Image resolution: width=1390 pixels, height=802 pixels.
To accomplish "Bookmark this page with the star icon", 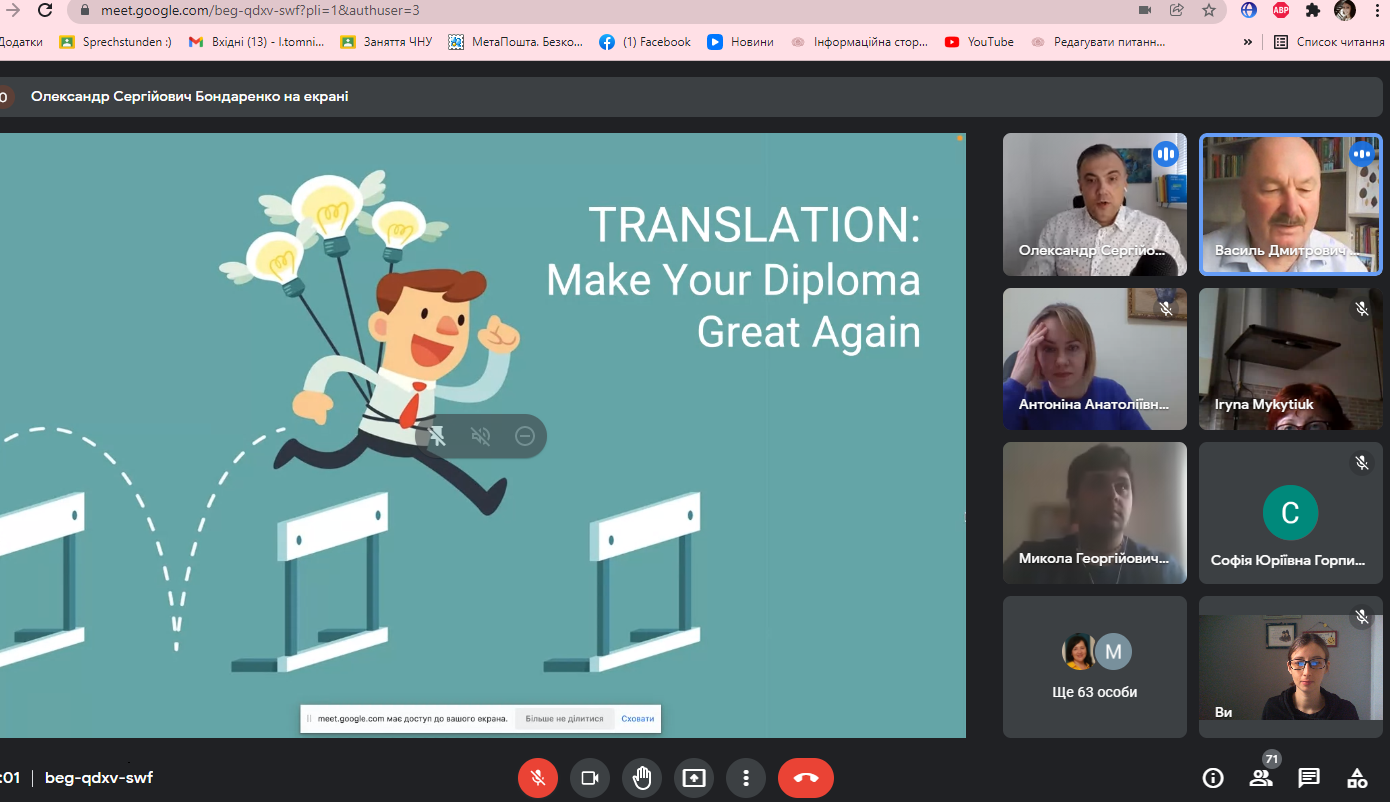I will [x=1209, y=10].
